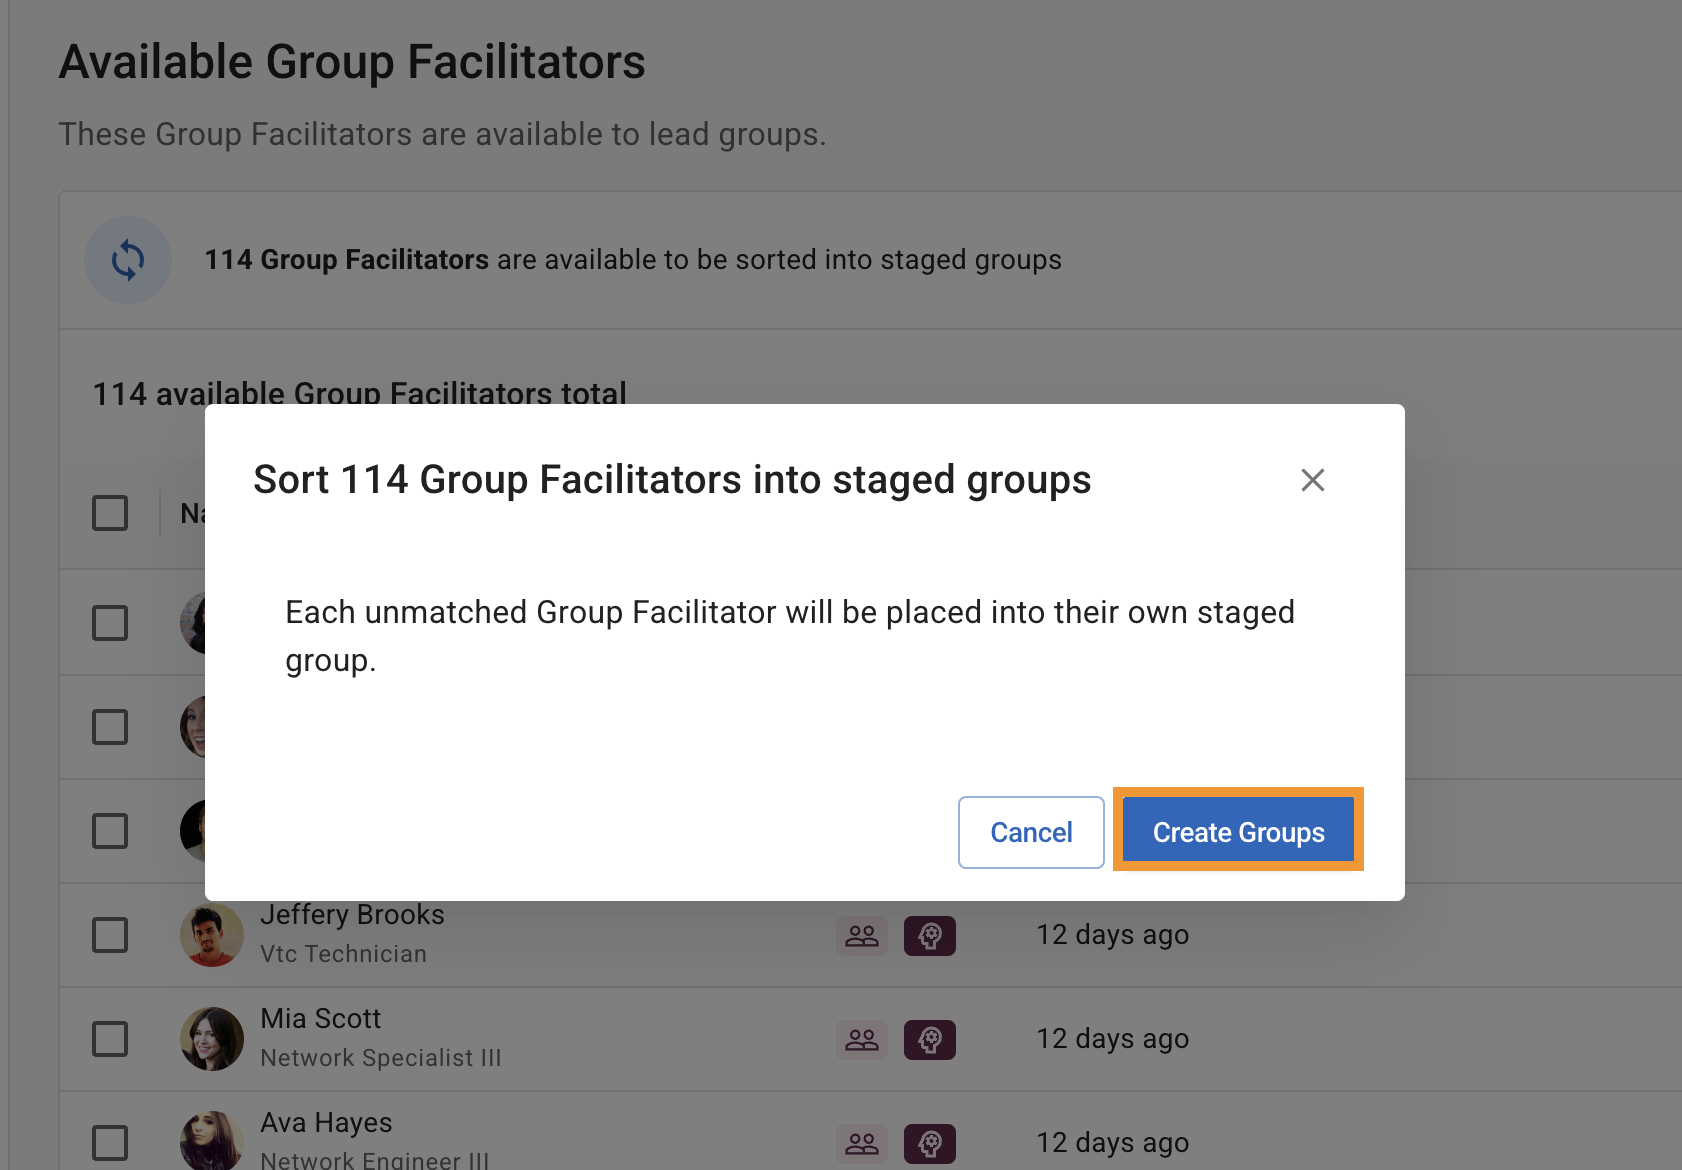Click the circular sync arrows icon
This screenshot has height=1170, width=1682.
[128, 260]
